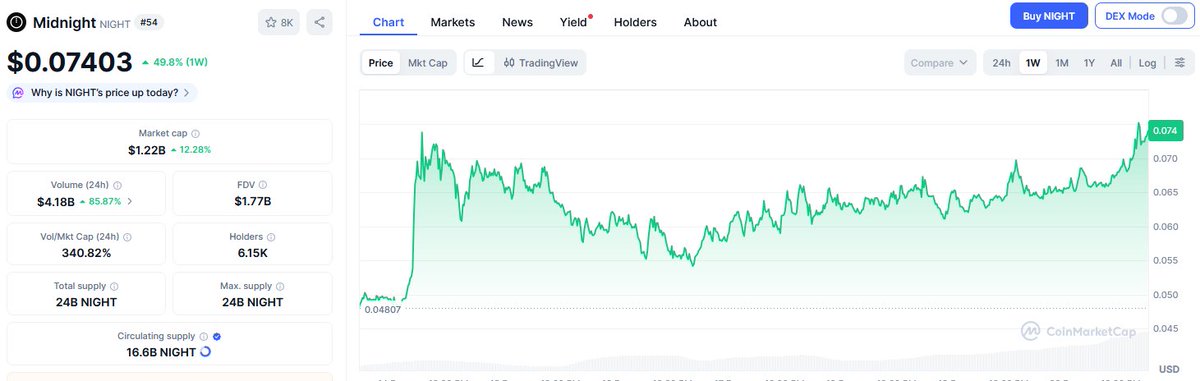The width and height of the screenshot is (1200, 381).
Task: Set chart range to All
Action: click(1116, 62)
